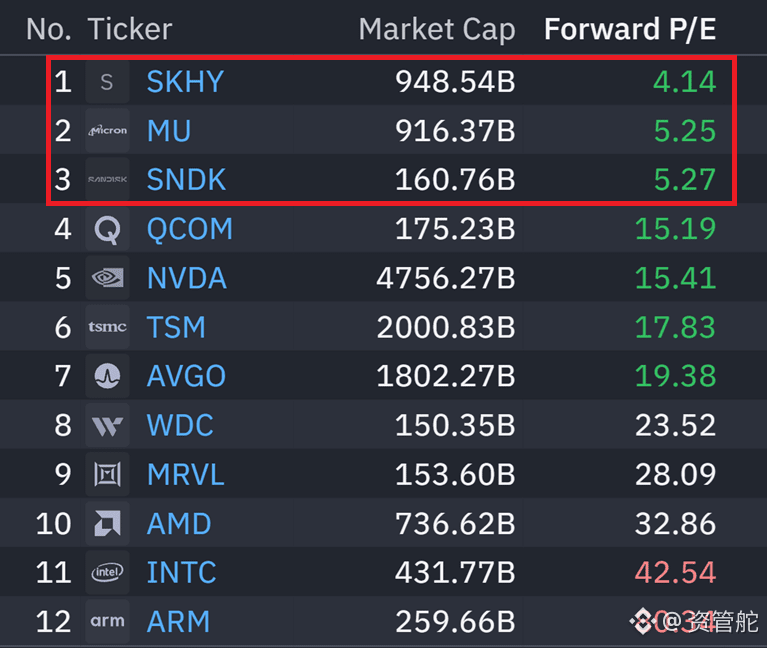Open the MU ticker link
767x648 pixels.
coord(169,131)
